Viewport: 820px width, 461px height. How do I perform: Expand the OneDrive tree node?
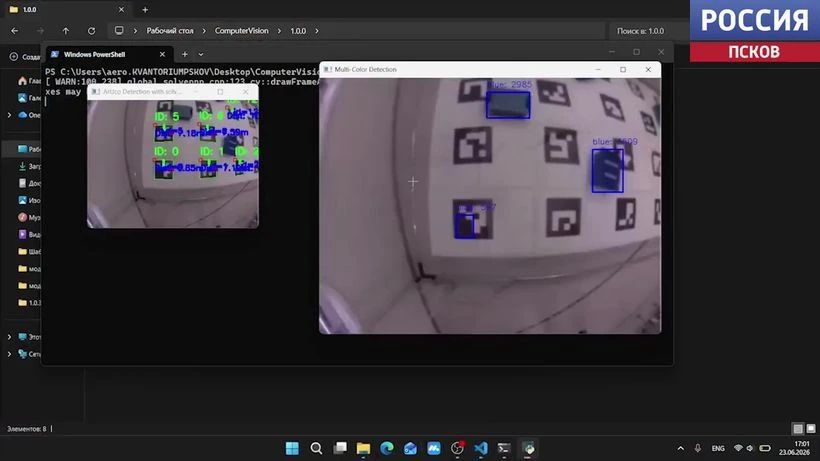coord(9,115)
